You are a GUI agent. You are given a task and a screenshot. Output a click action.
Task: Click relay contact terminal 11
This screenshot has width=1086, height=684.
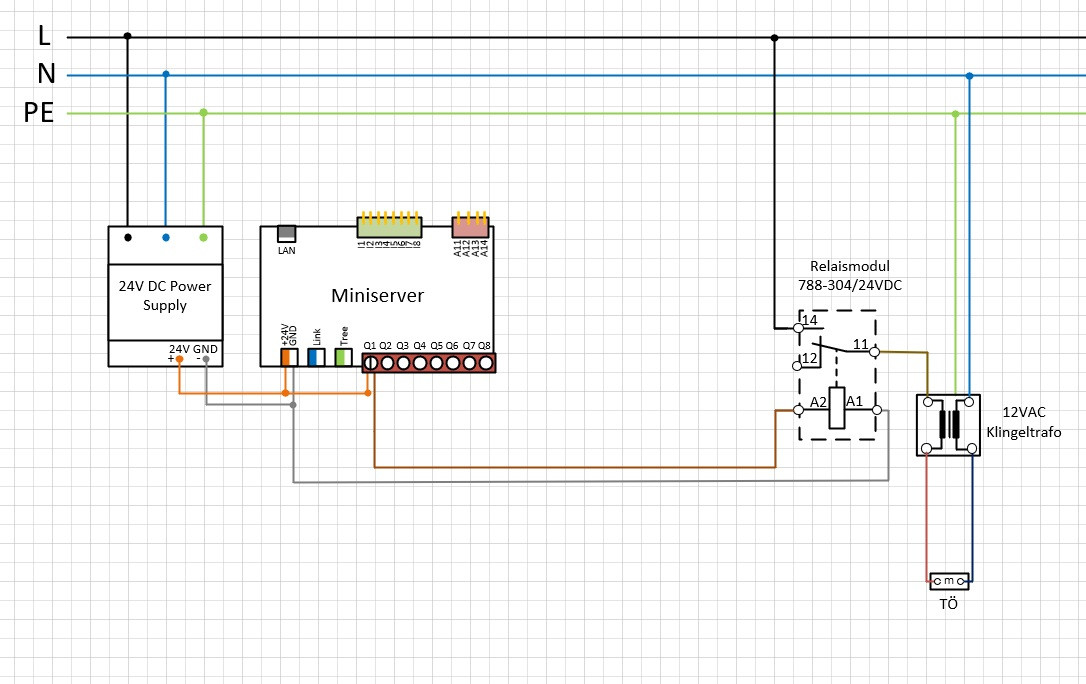(875, 351)
